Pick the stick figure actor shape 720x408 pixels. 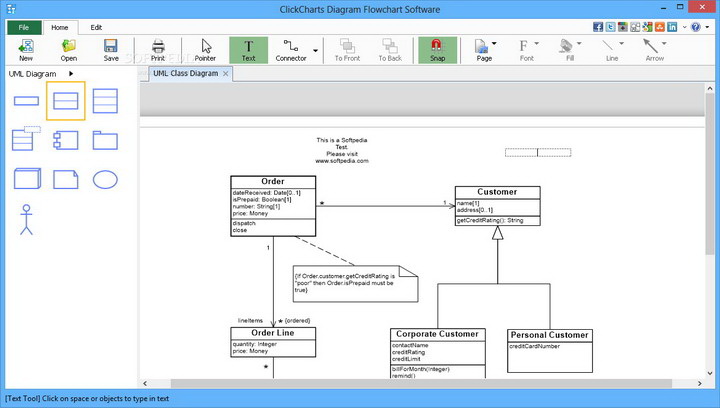pos(26,219)
